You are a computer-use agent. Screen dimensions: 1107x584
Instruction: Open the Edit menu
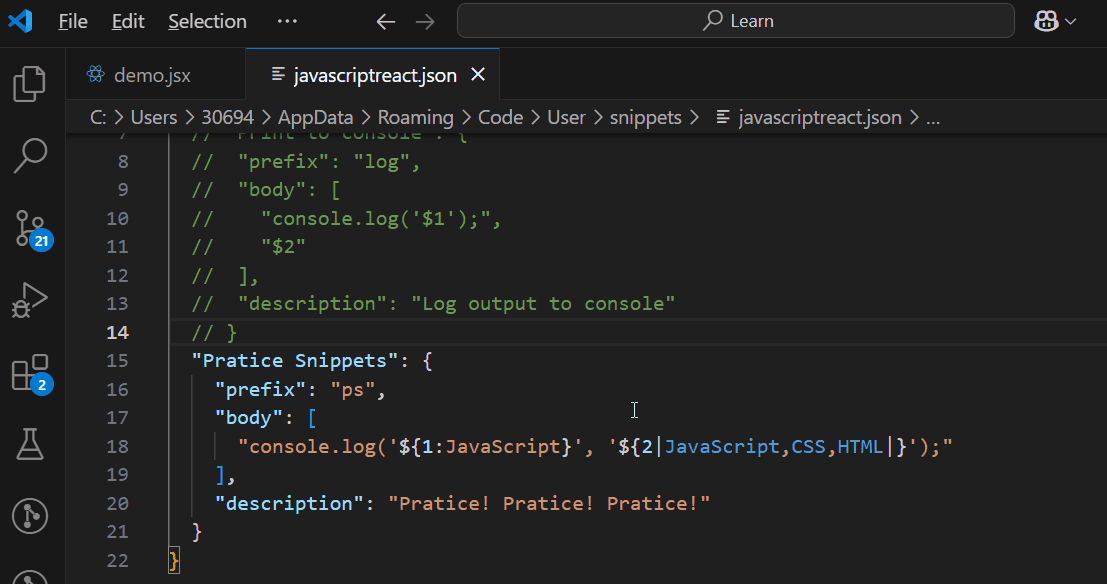click(127, 20)
